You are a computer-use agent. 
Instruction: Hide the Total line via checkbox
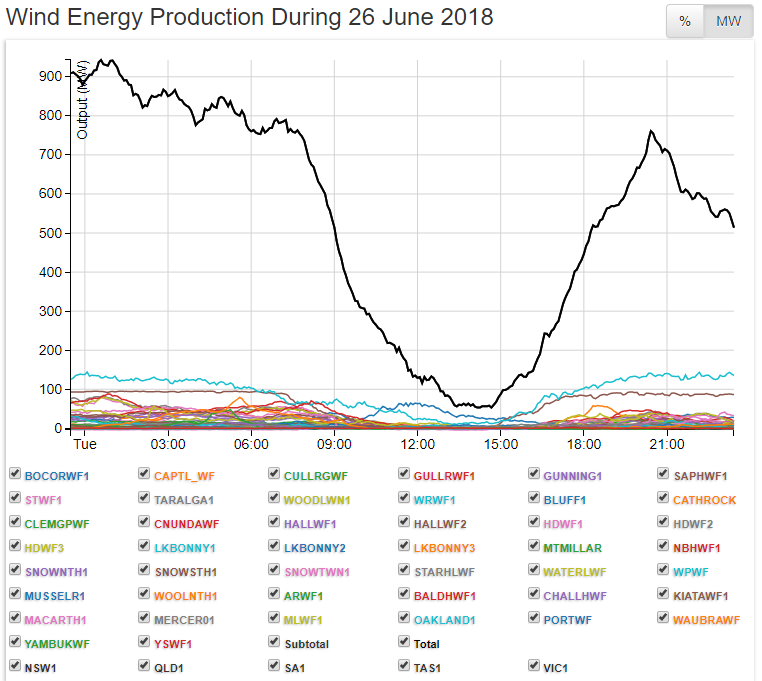coord(404,643)
